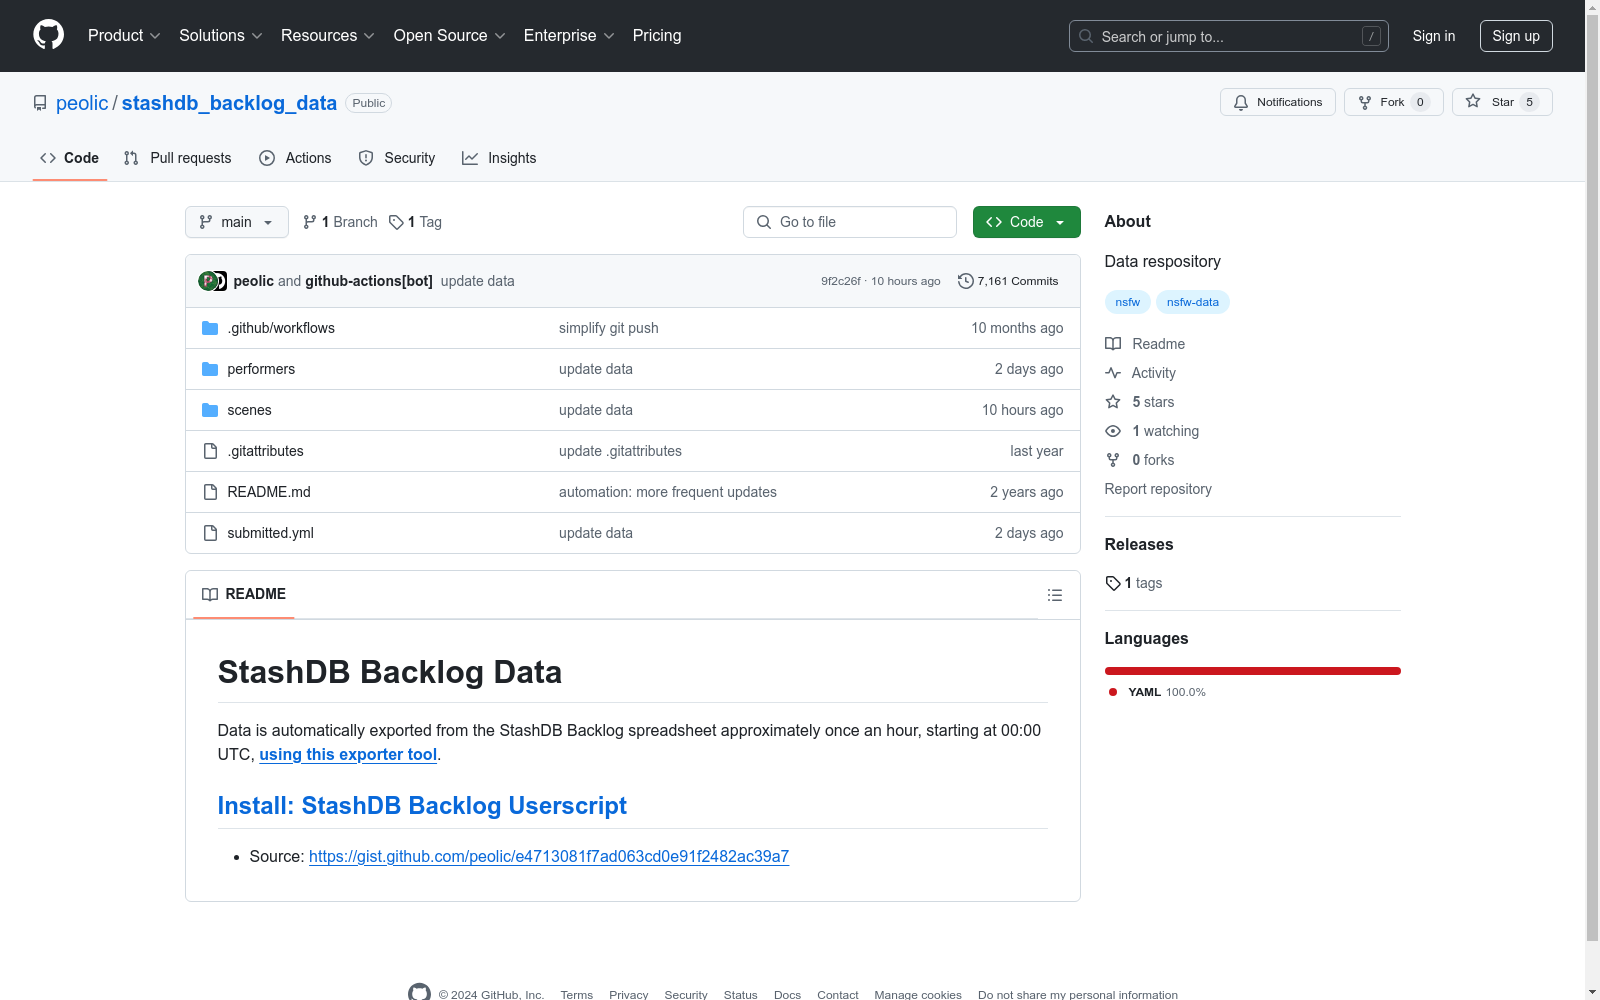Click the eye icon beside 1 watching
Screen dimensions: 1600x1000
[x=1113, y=431]
